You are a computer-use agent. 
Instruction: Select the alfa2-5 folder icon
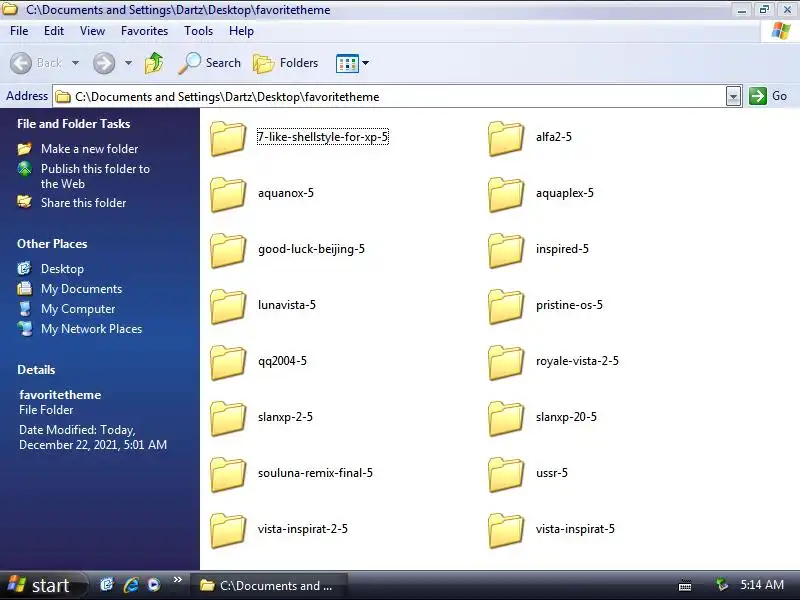tap(506, 138)
